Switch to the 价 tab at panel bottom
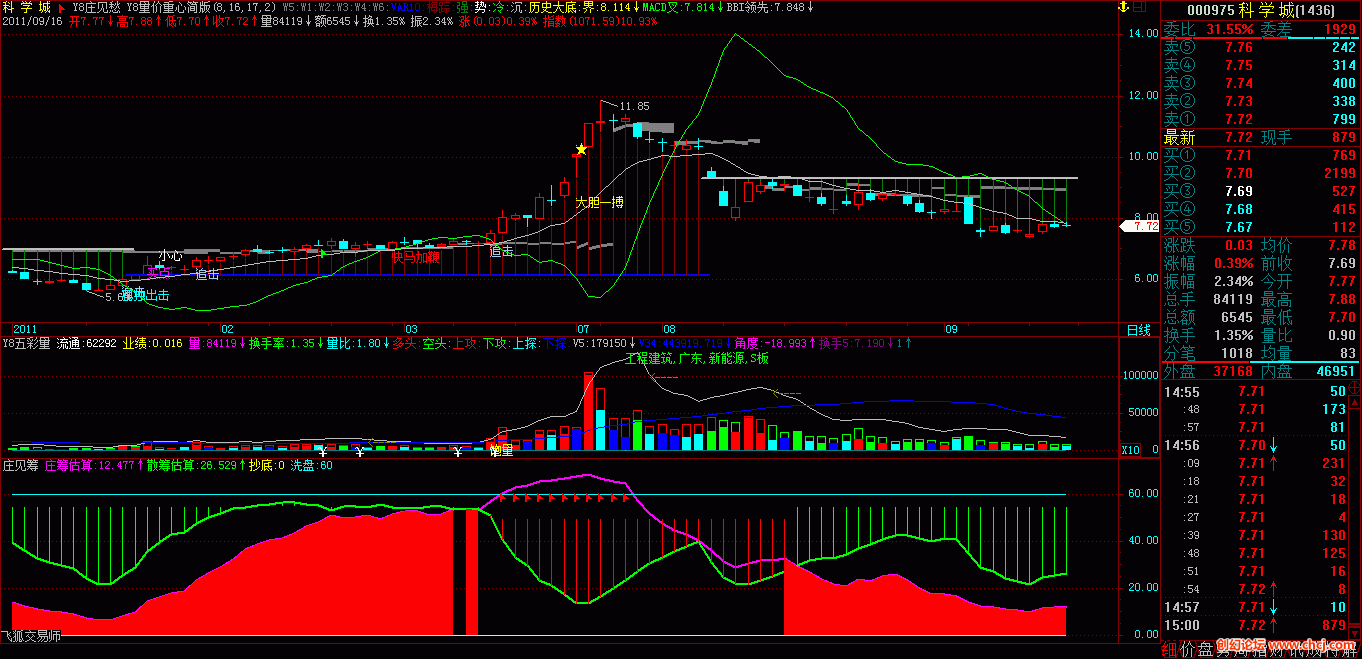The height and width of the screenshot is (659, 1362). point(1189,648)
